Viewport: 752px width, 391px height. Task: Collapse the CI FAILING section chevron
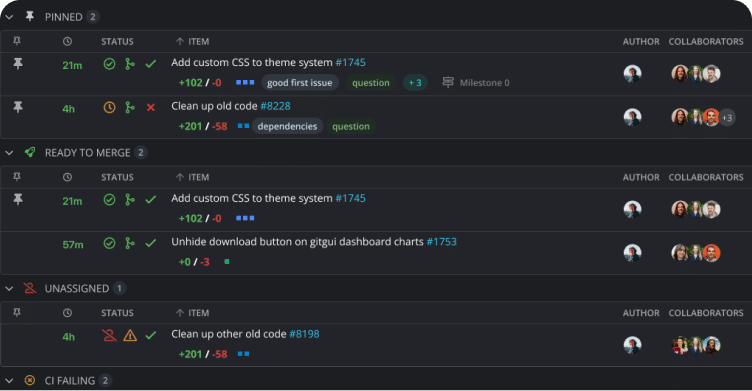(9, 381)
